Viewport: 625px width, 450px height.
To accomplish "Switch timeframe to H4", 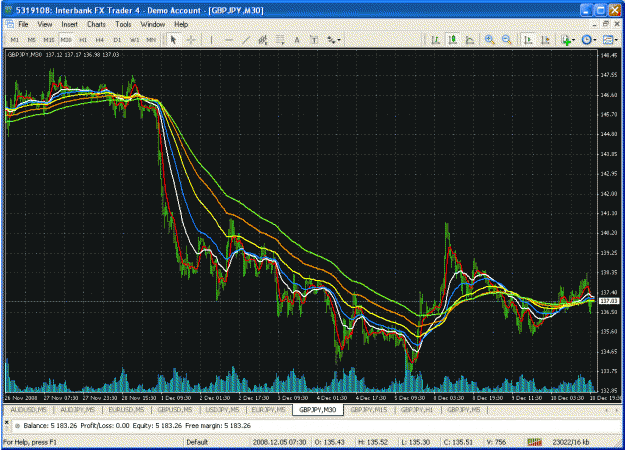I will tap(100, 40).
